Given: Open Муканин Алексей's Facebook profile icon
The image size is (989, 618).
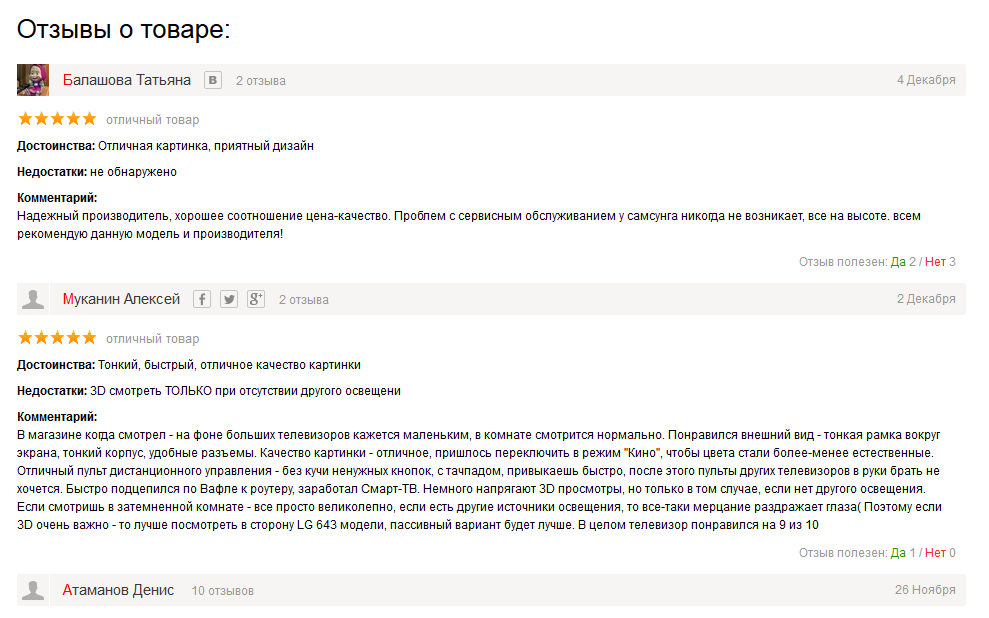Looking at the screenshot, I should click(202, 299).
